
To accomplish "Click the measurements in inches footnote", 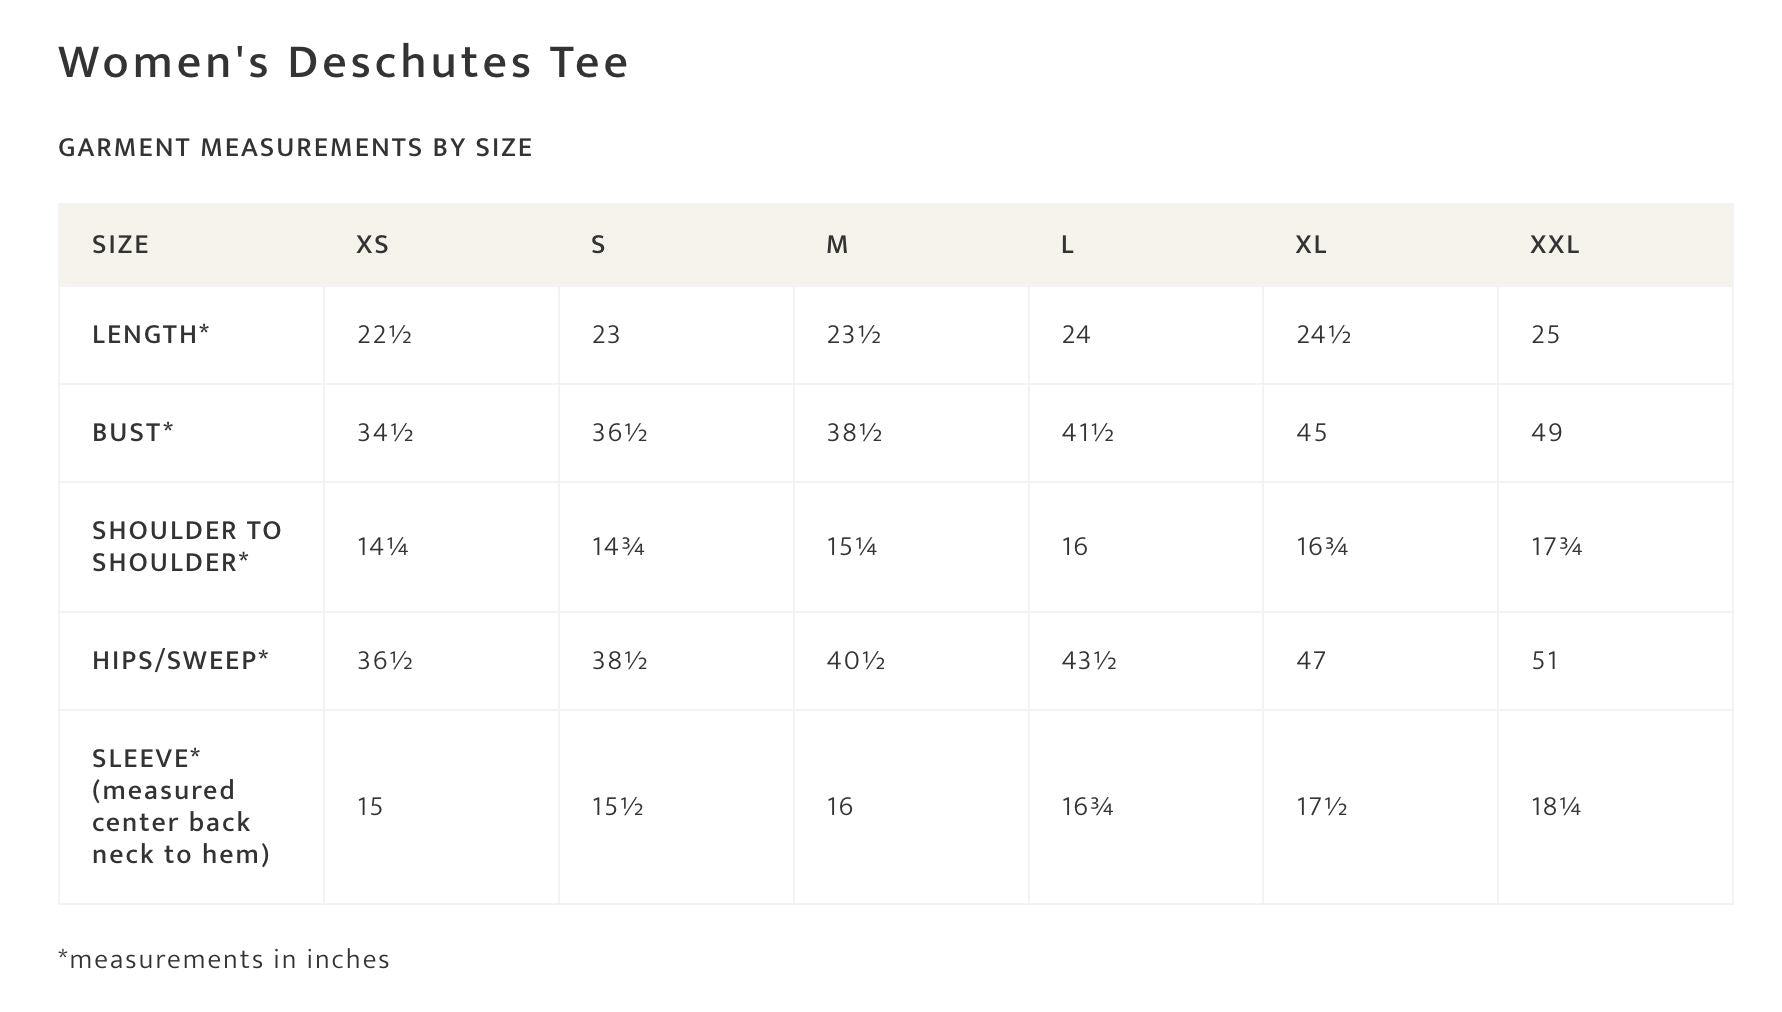I will point(224,960).
